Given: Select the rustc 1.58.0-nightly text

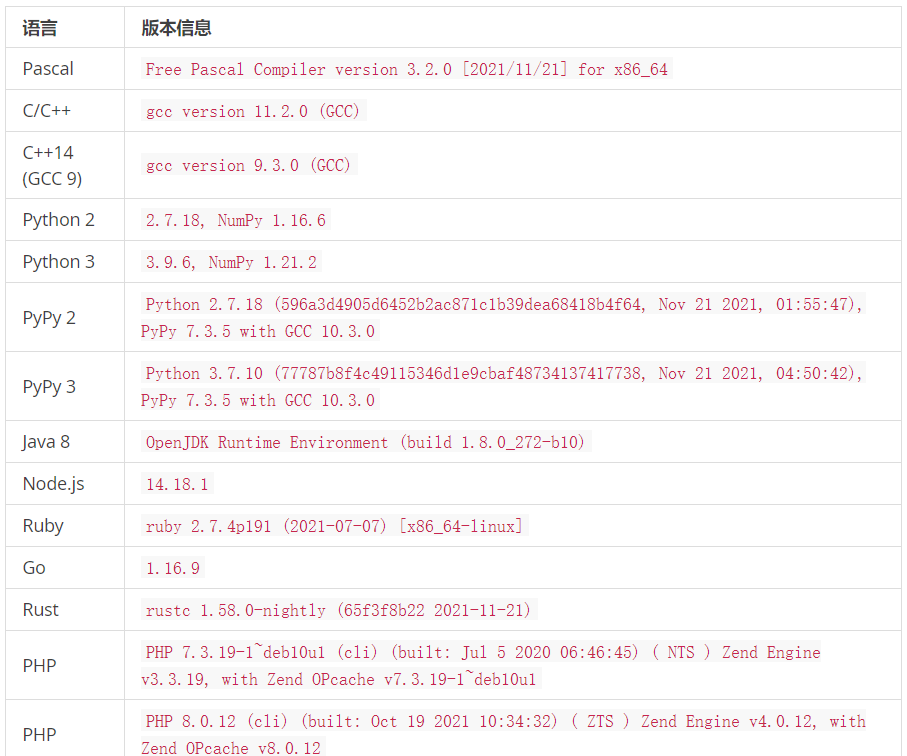Looking at the screenshot, I should (x=338, y=610).
